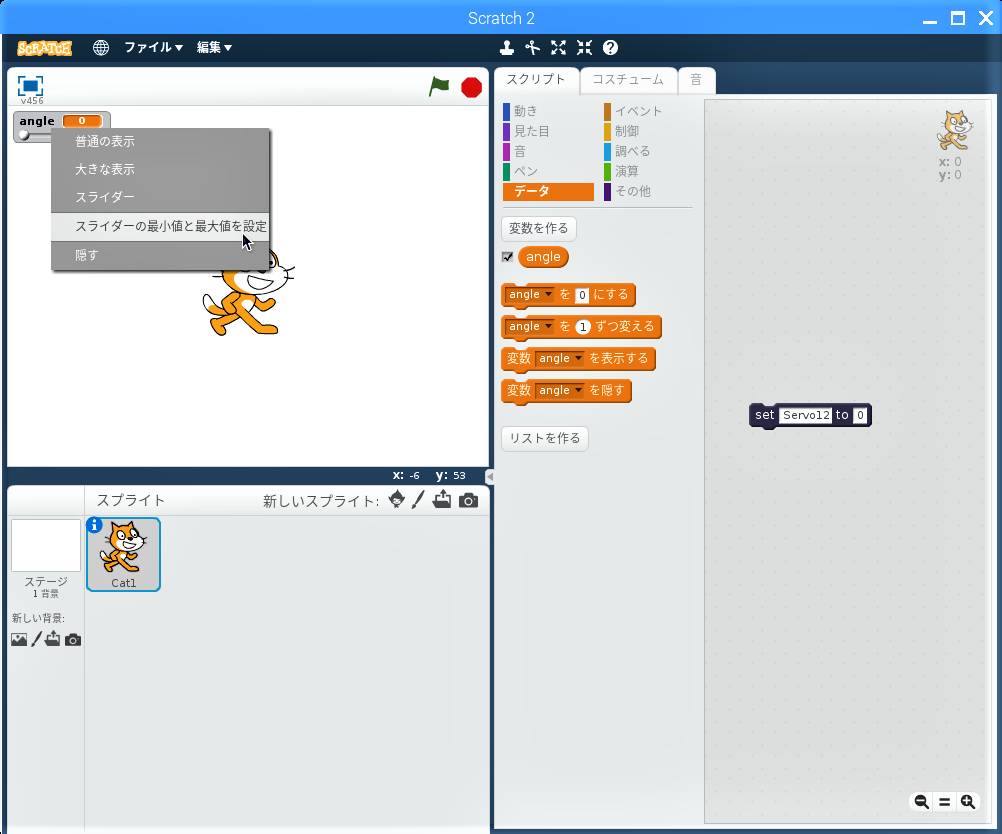Click リストを作る button

click(544, 438)
